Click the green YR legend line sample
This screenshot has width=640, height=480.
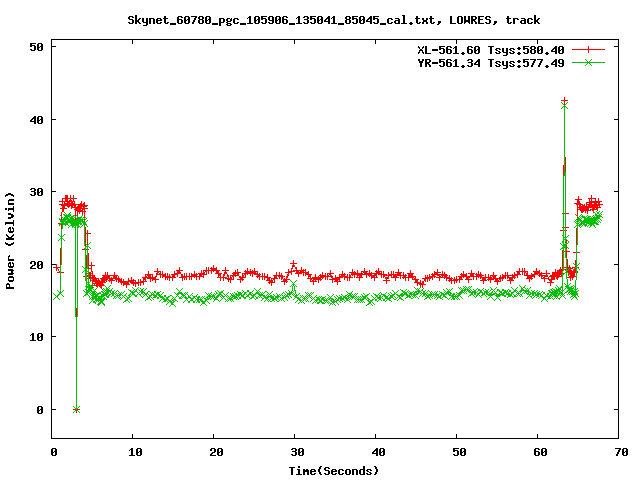click(x=588, y=62)
